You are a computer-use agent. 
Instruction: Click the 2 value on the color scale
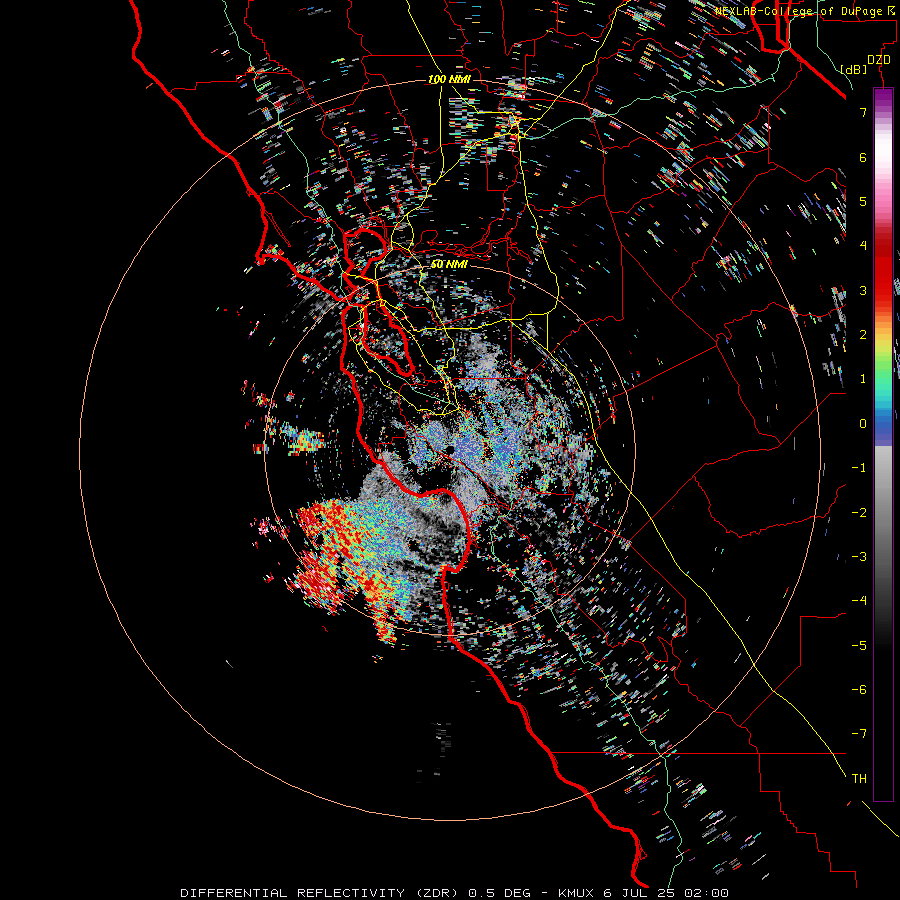[863, 335]
